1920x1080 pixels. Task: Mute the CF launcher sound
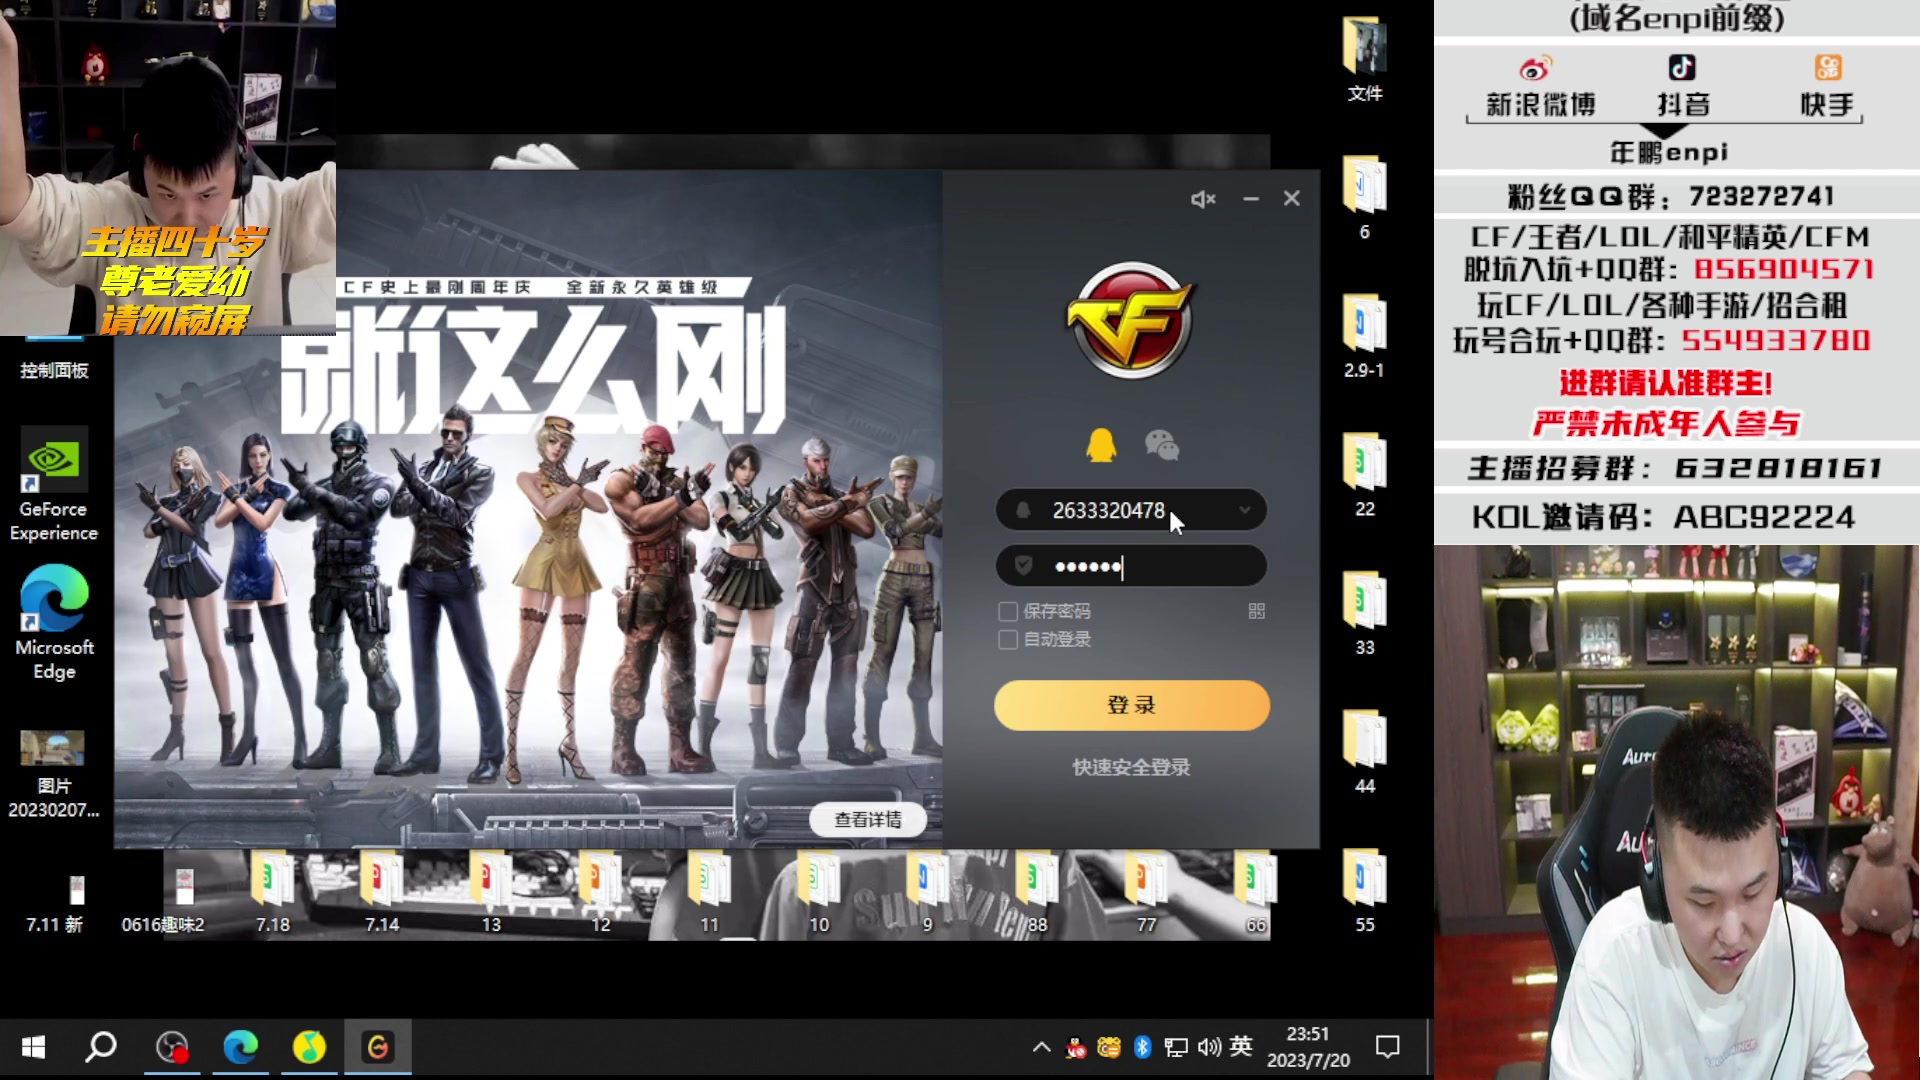coord(1203,199)
